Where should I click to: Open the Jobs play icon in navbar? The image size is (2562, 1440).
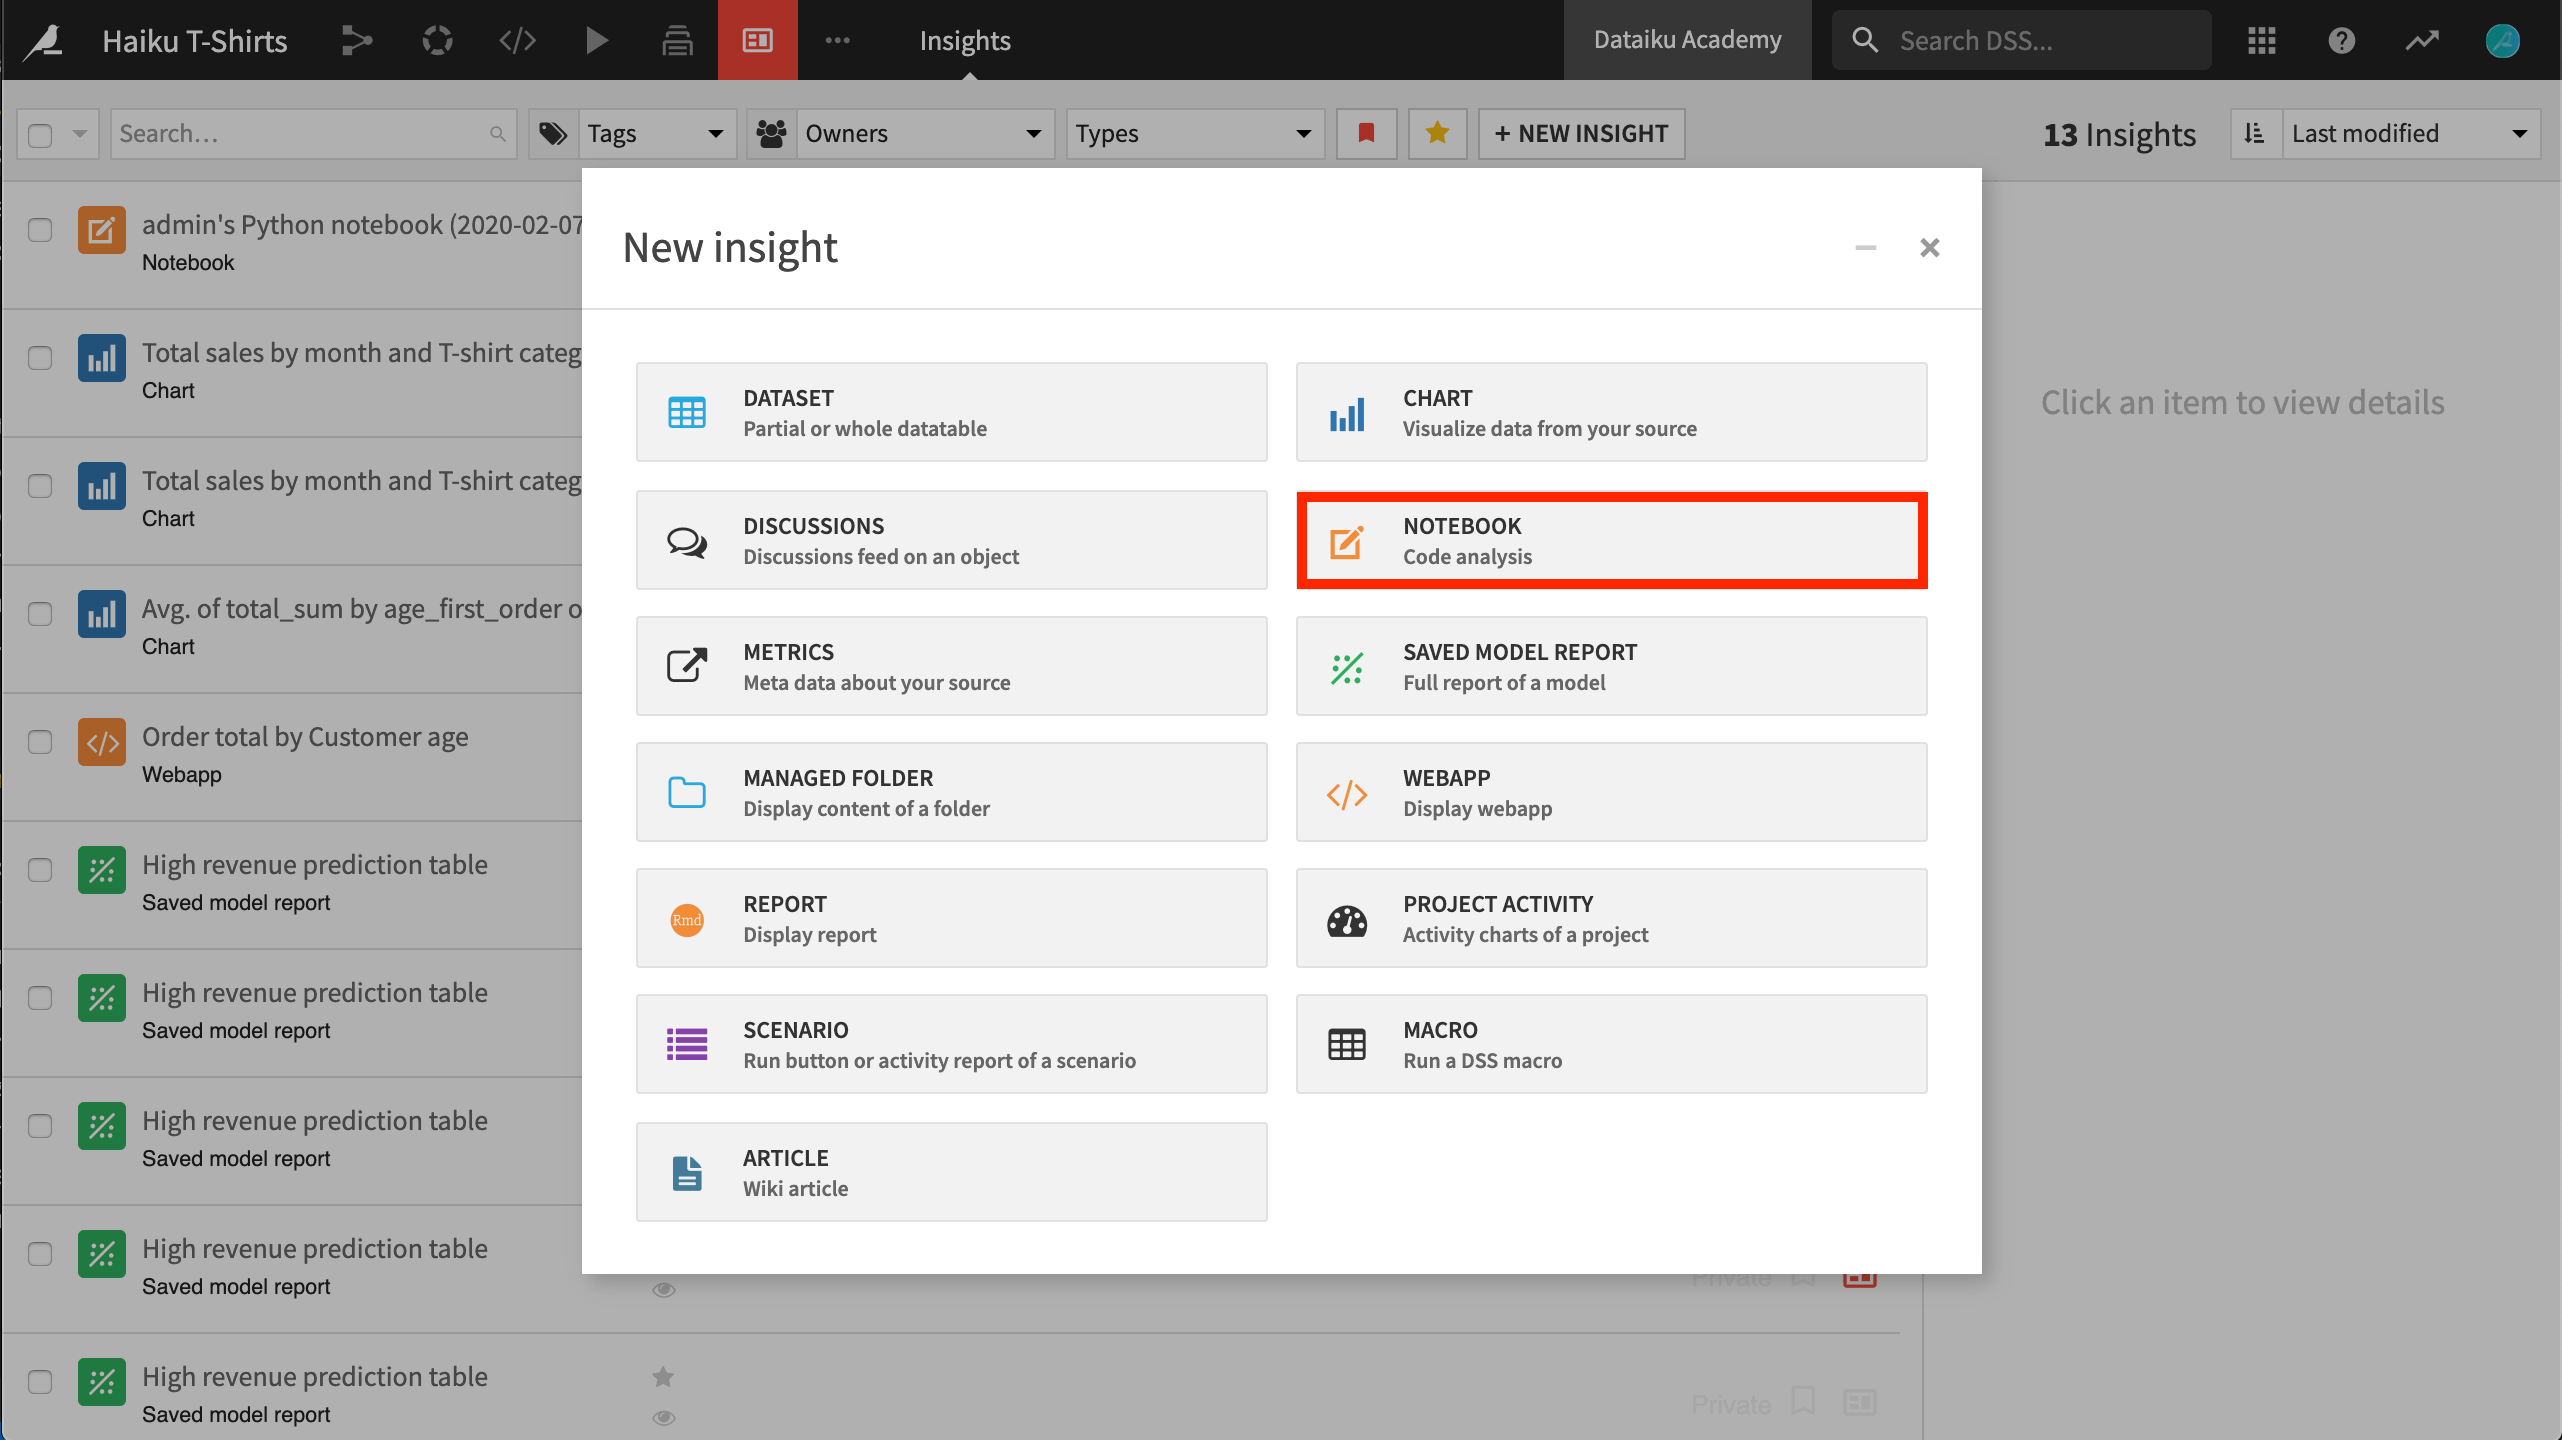point(597,41)
